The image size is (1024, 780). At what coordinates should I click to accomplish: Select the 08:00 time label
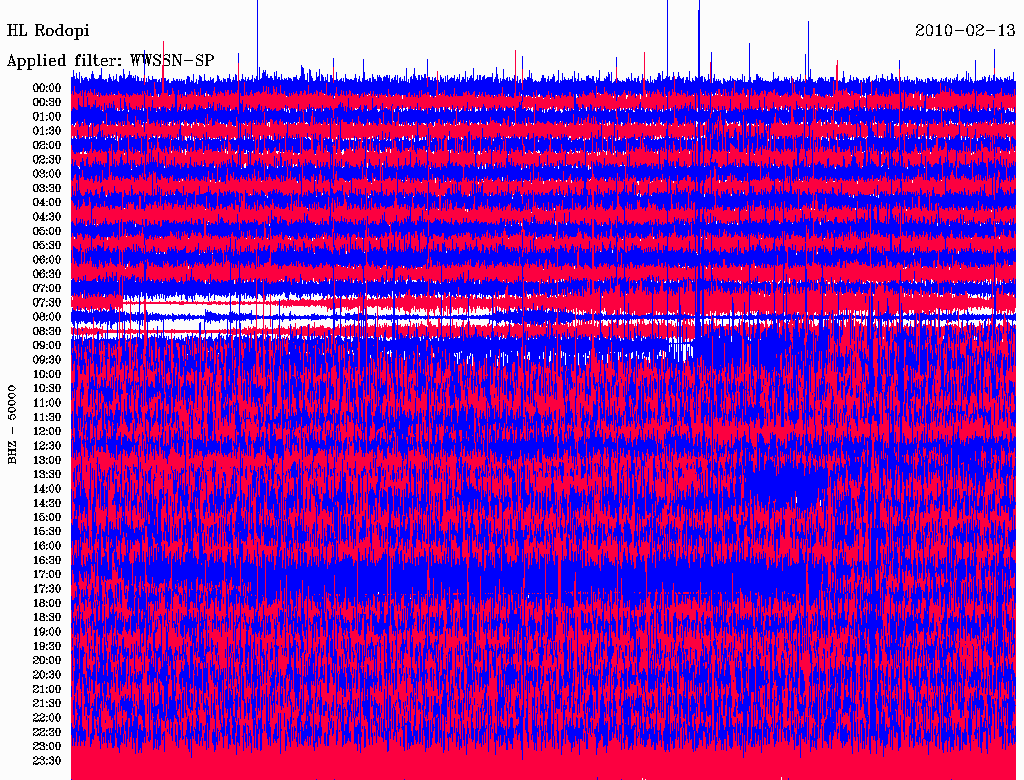(47, 317)
